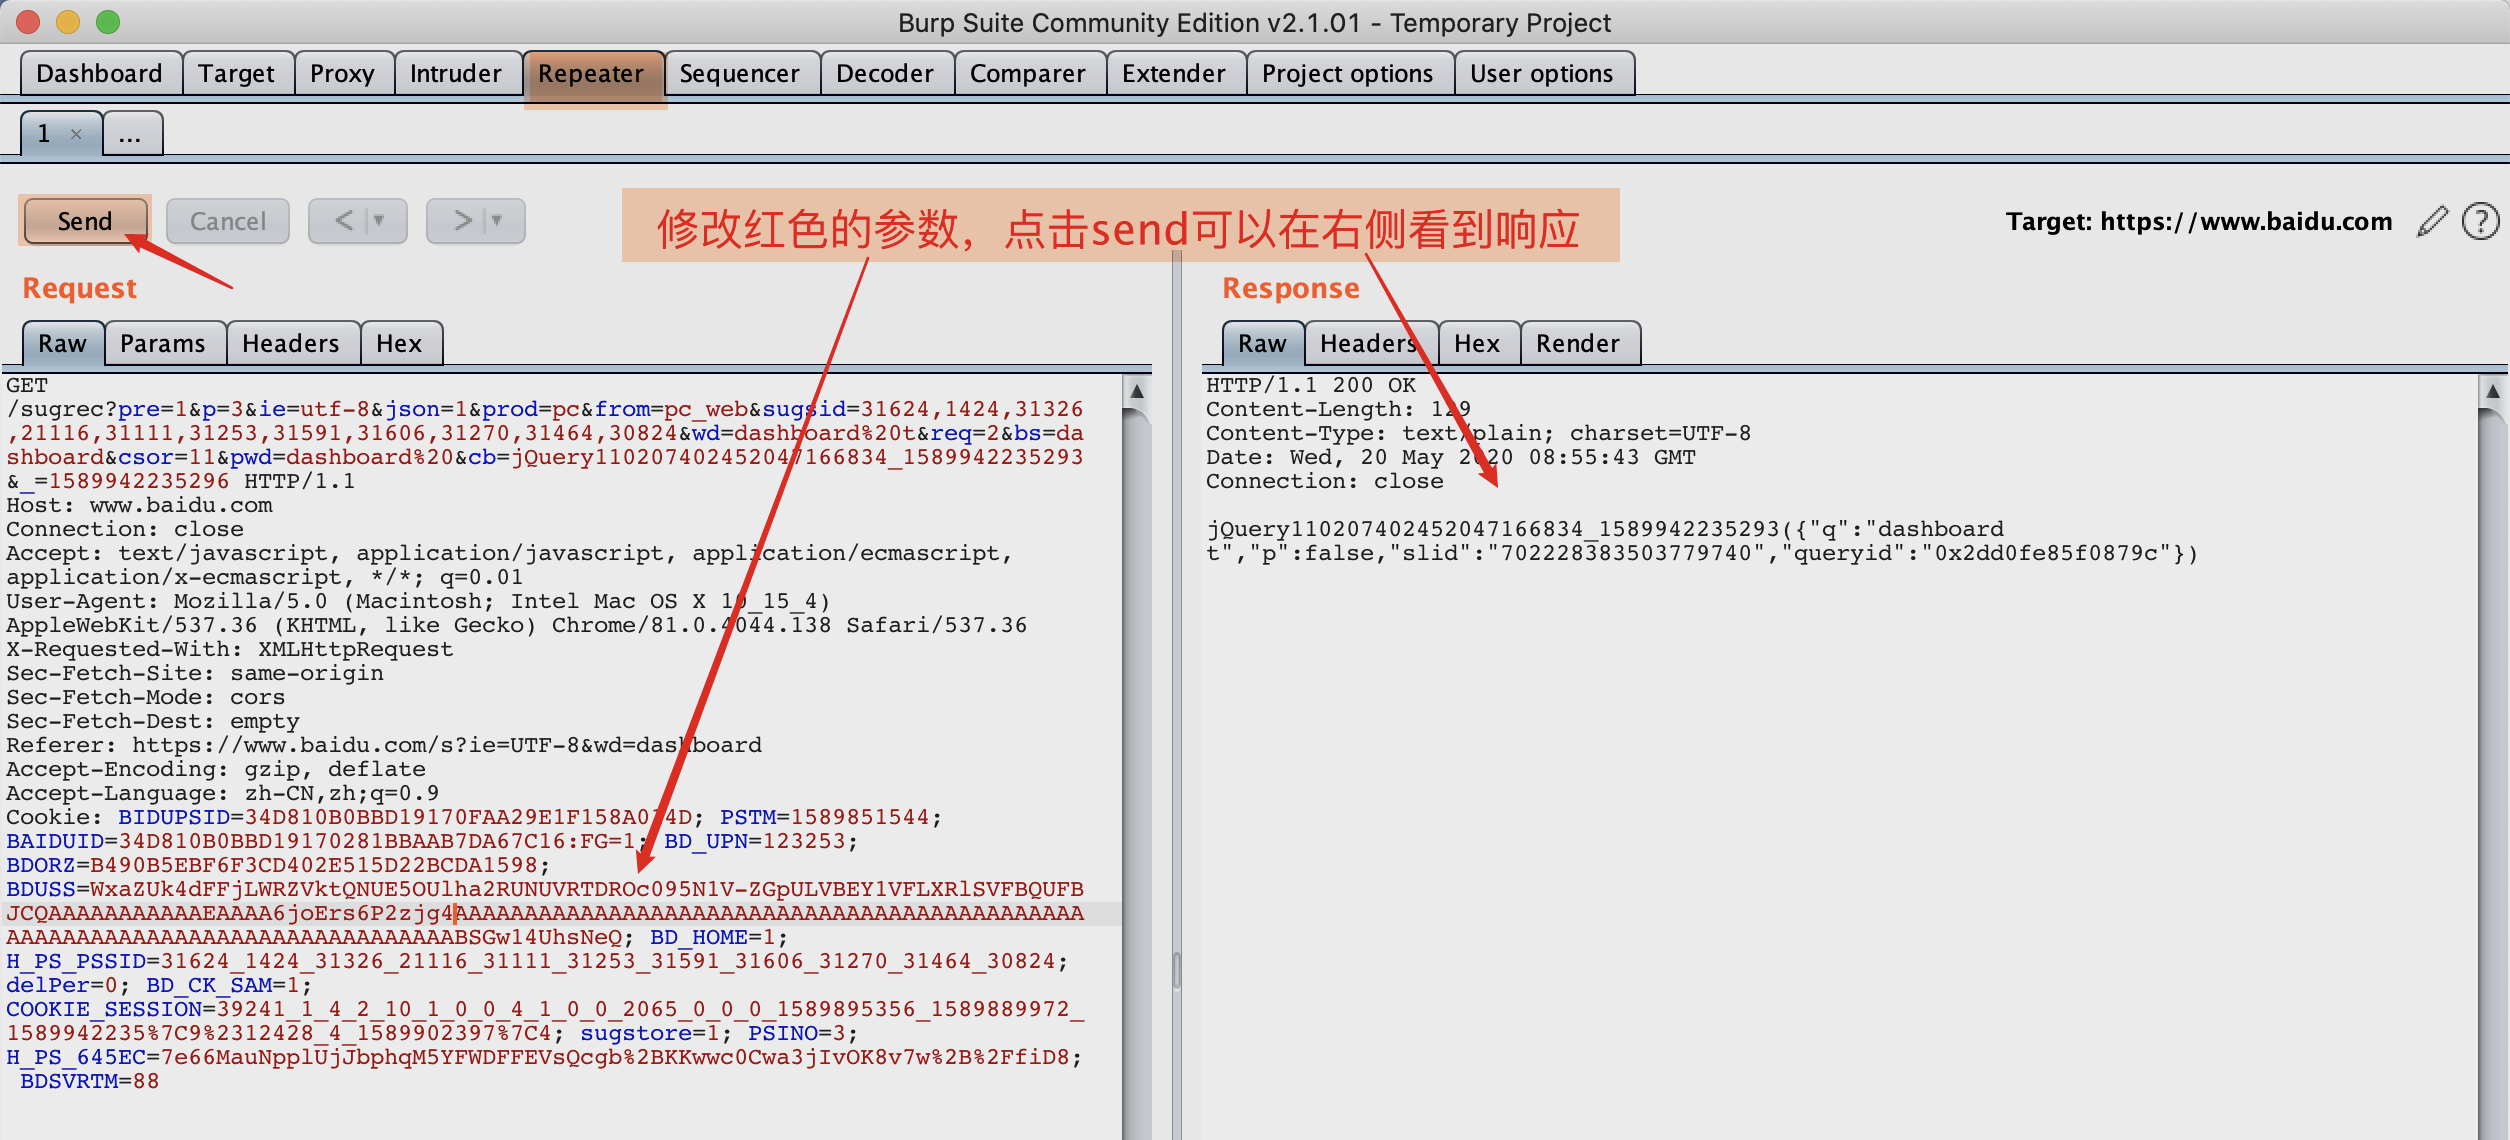Click the response pane scrollbar up arrow

click(2493, 391)
